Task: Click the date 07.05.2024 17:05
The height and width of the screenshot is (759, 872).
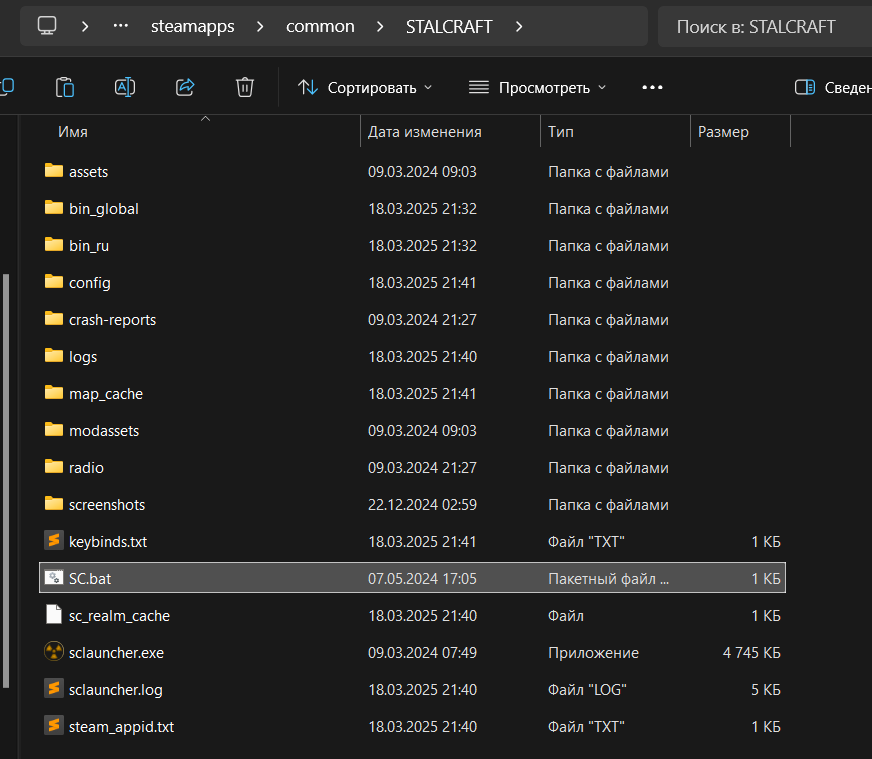Action: click(422, 579)
